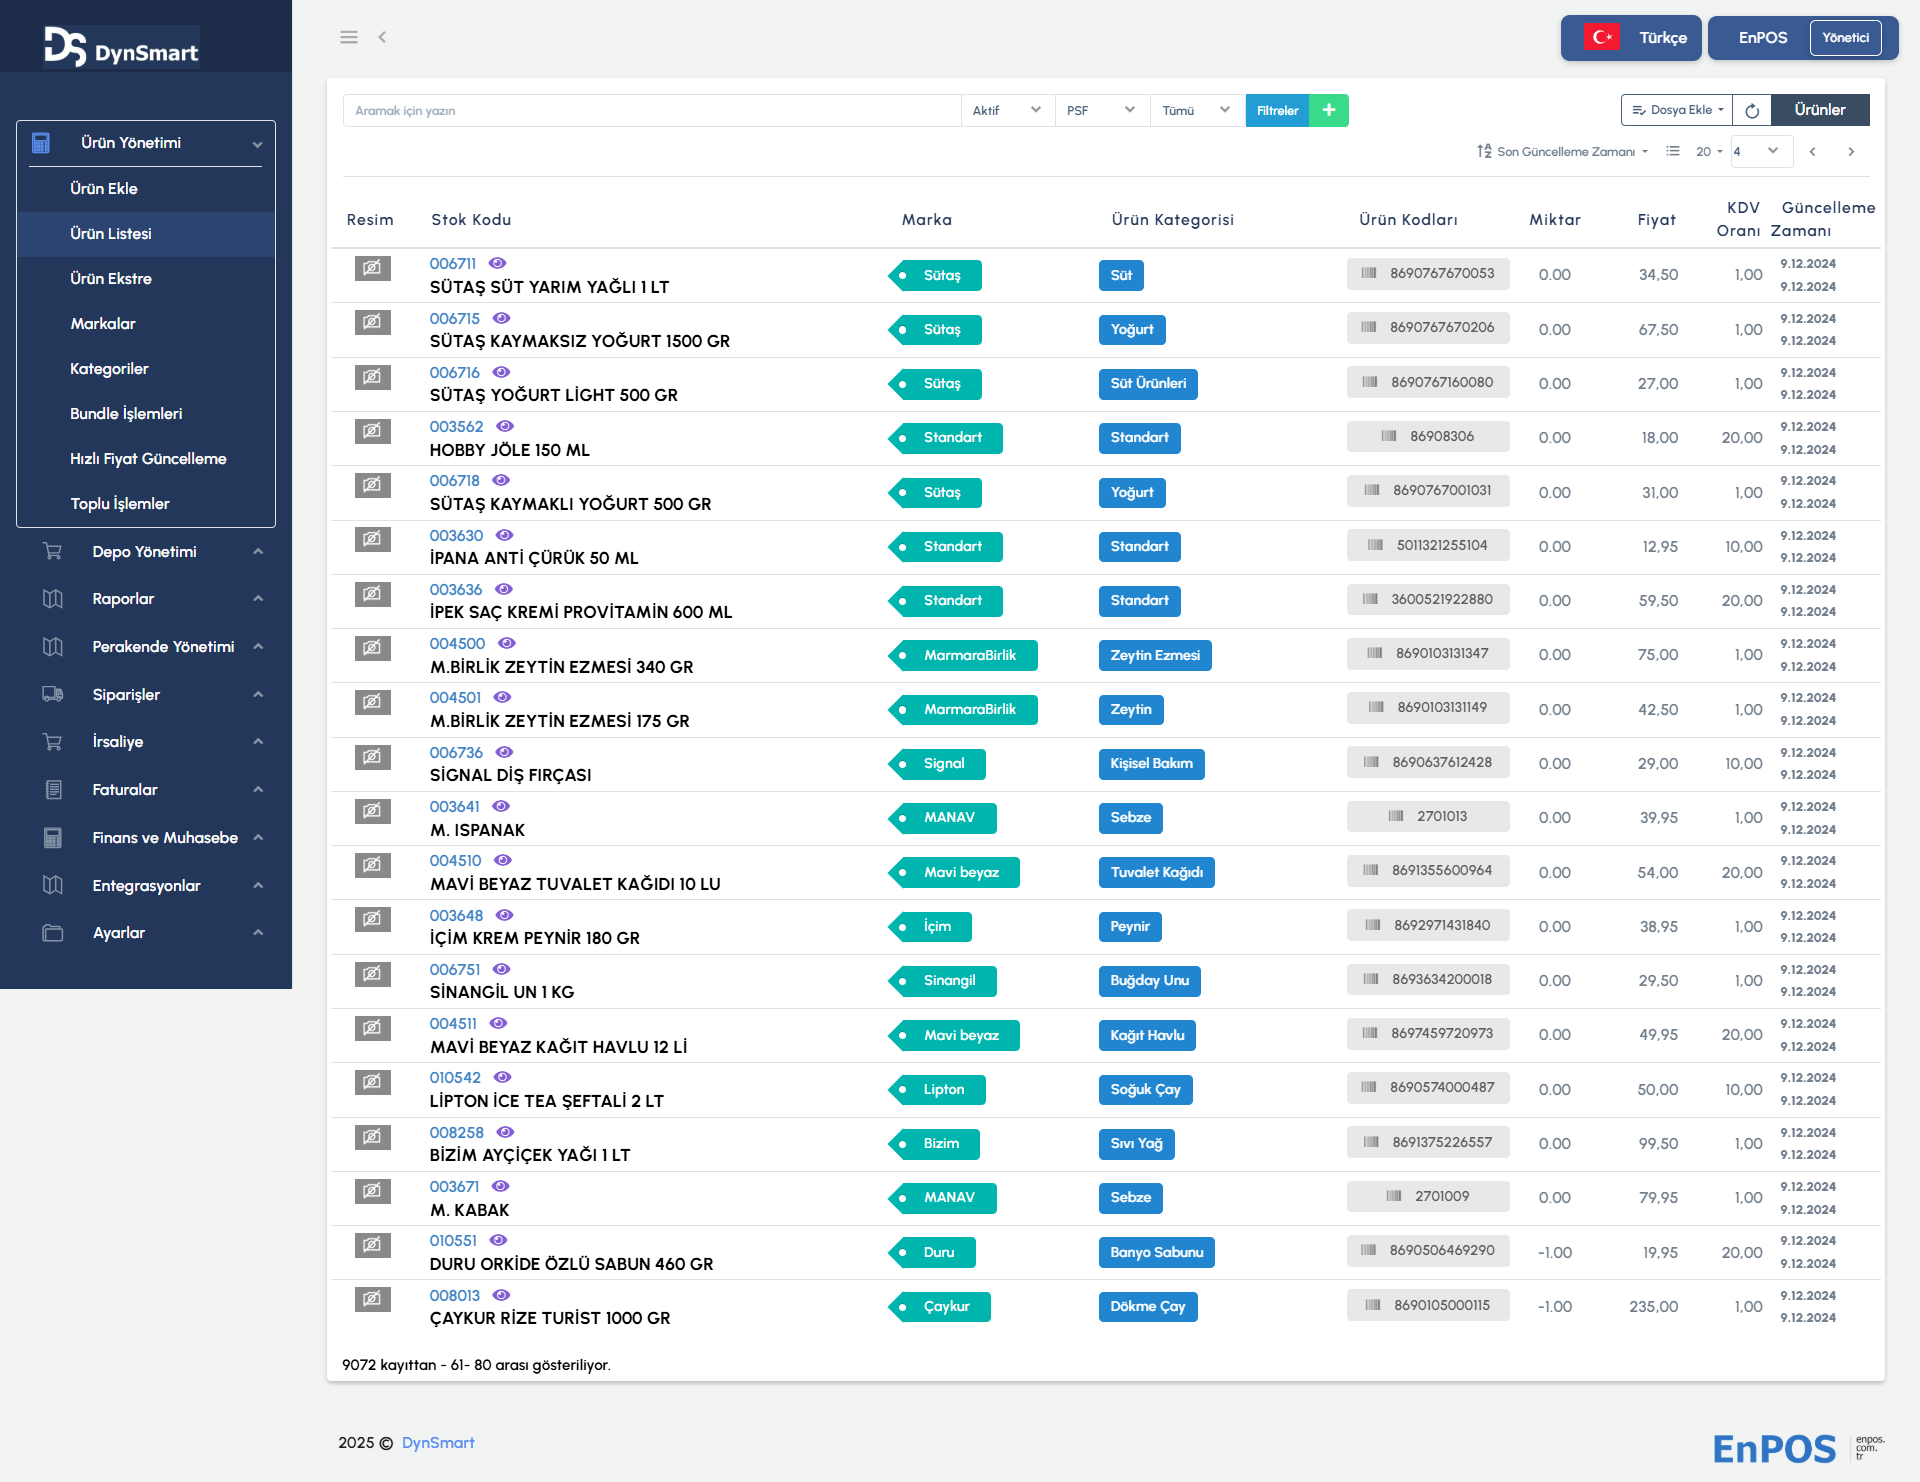Click the eye icon next to 006711
This screenshot has height=1482, width=1920.
pyautogui.click(x=497, y=263)
